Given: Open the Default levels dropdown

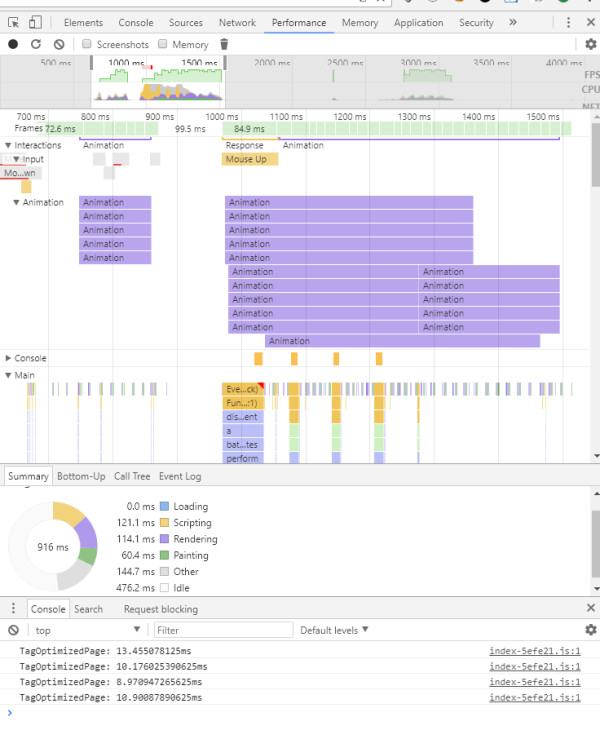Looking at the screenshot, I should [x=334, y=630].
